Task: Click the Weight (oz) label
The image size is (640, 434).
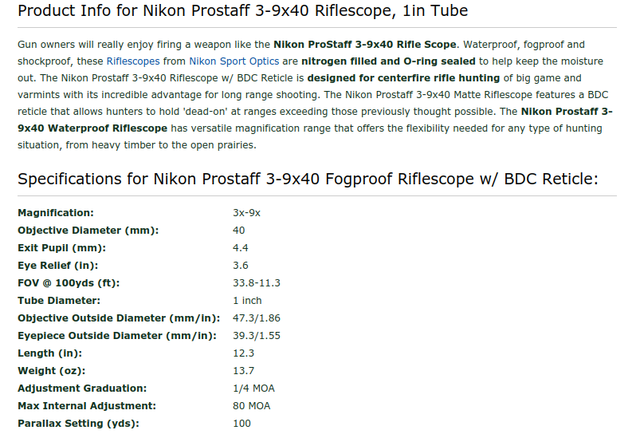Action: click(51, 370)
